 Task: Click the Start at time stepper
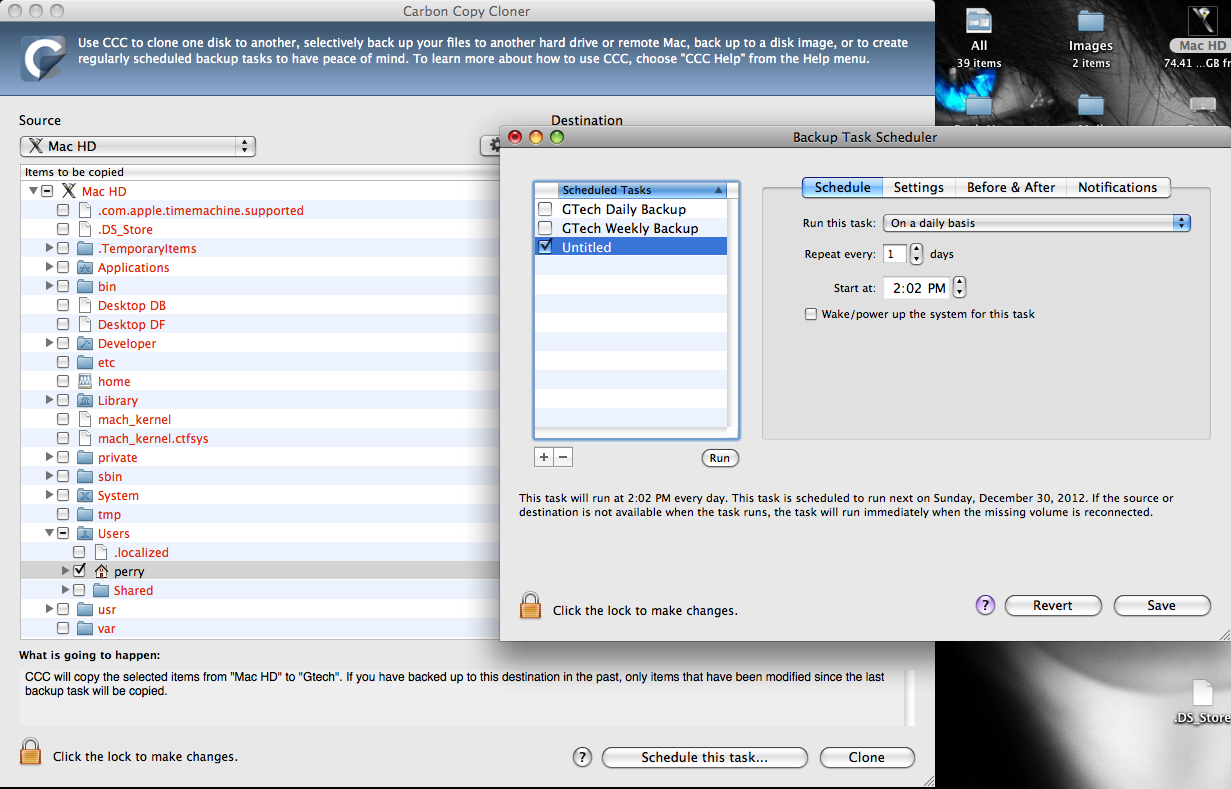coord(960,287)
